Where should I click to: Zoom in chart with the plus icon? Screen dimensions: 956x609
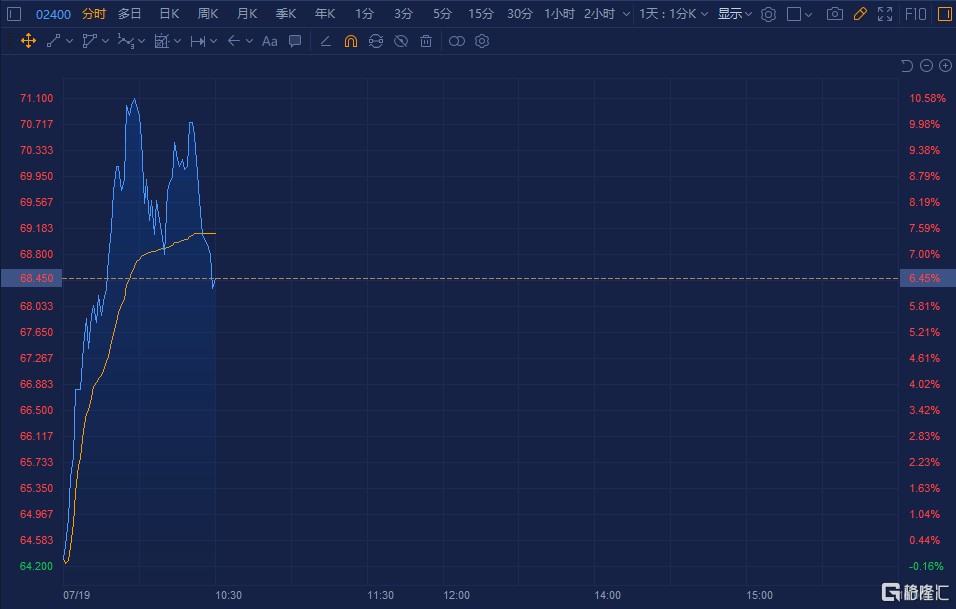click(945, 66)
